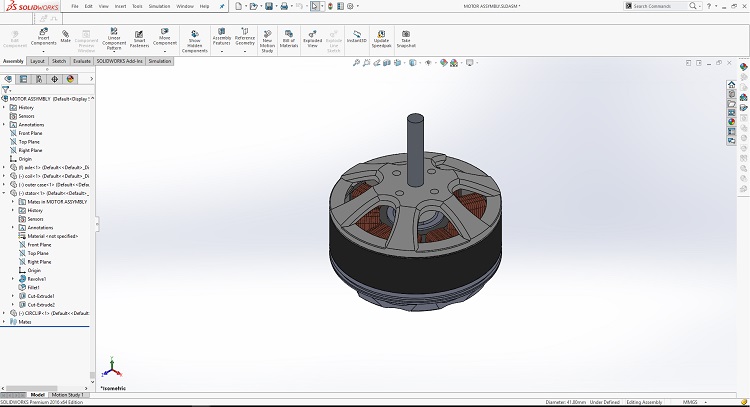Viewport: 750px width, 407px height.
Task: Open the Move Component dropdown arrow
Action: (x=165, y=51)
